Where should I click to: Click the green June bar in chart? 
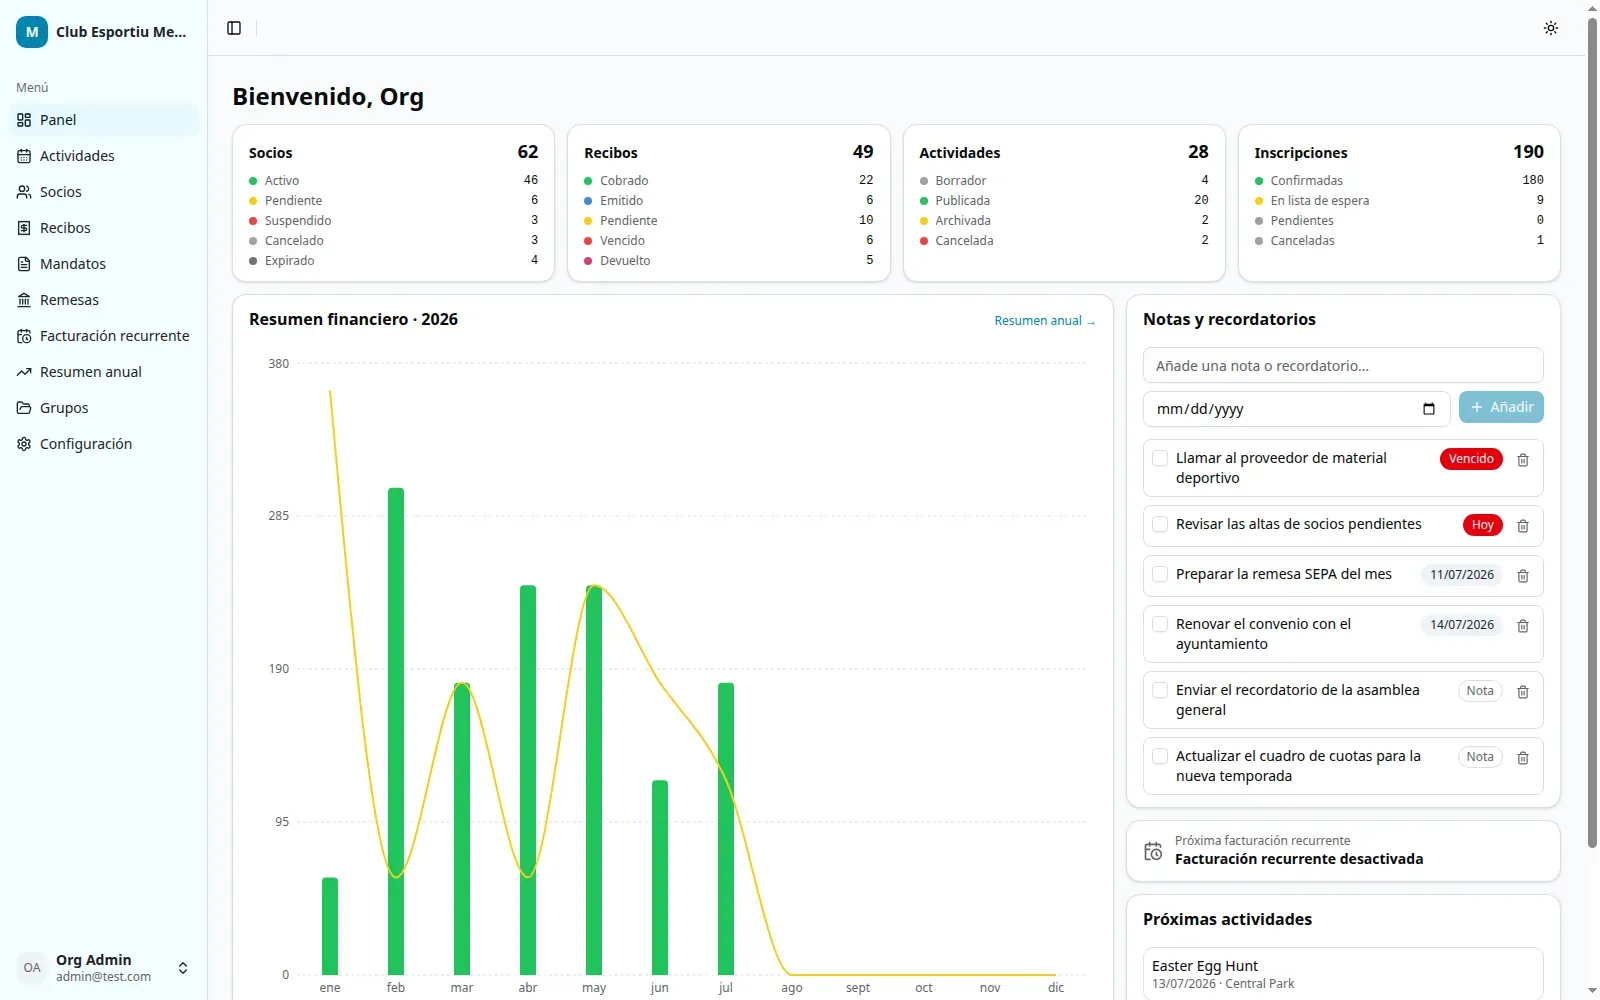tap(660, 877)
